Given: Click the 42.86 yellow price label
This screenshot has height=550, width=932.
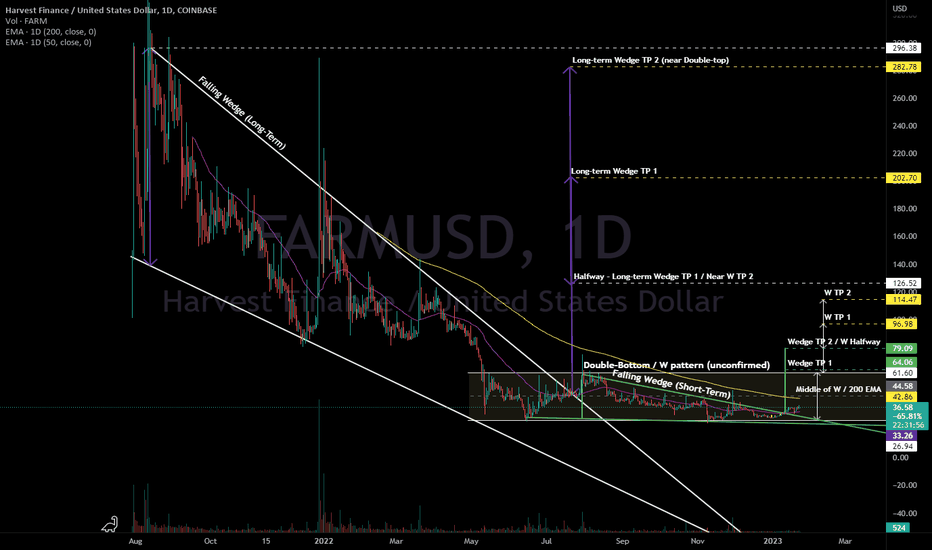Looking at the screenshot, I should click(x=903, y=397).
